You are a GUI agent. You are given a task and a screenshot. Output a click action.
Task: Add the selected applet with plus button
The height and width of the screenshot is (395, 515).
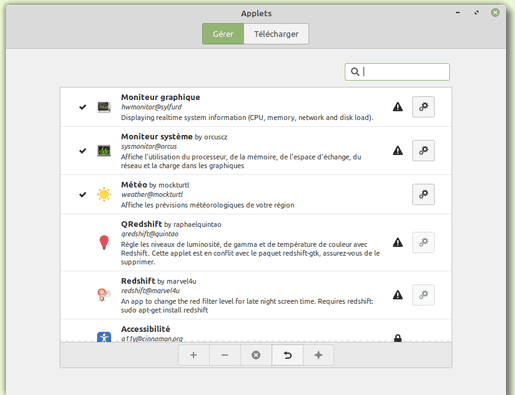pyautogui.click(x=193, y=355)
